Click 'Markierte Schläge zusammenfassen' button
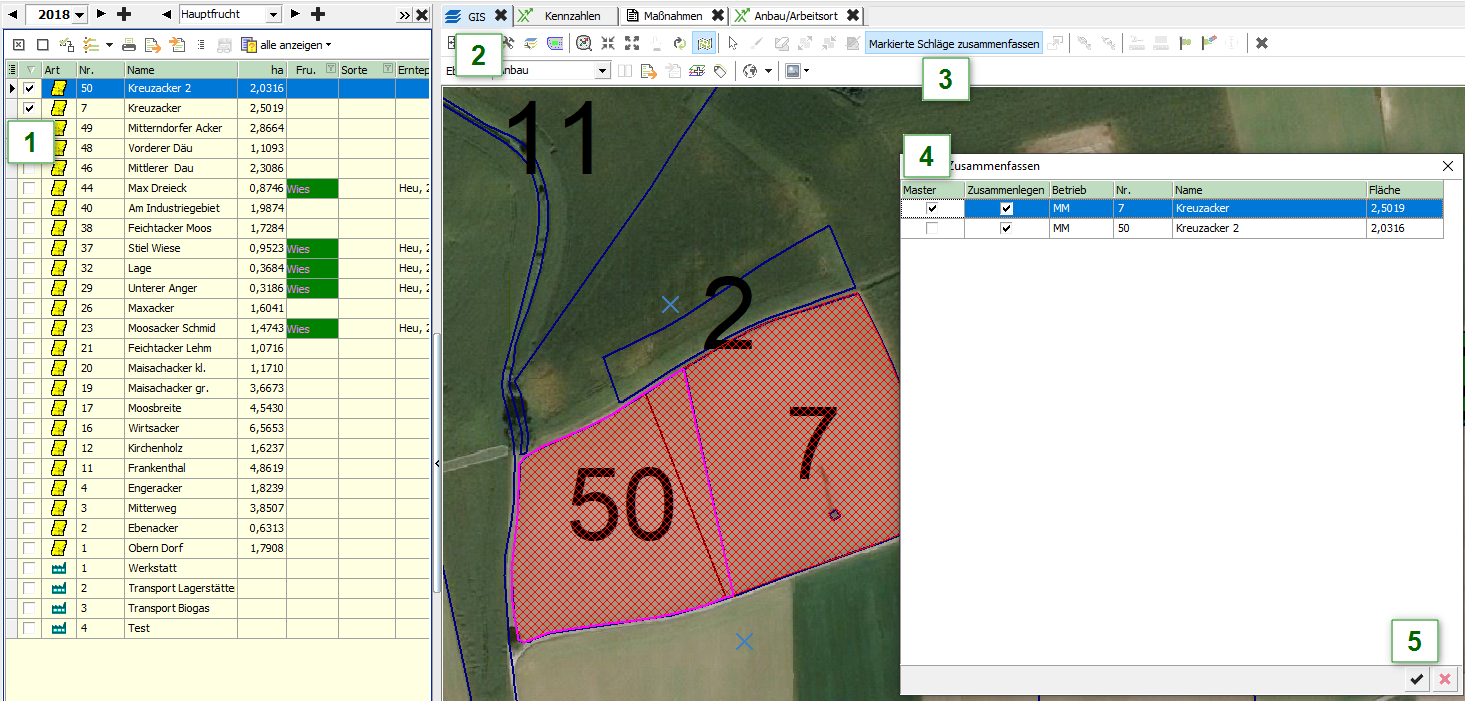The width and height of the screenshot is (1465, 701). tap(953, 44)
